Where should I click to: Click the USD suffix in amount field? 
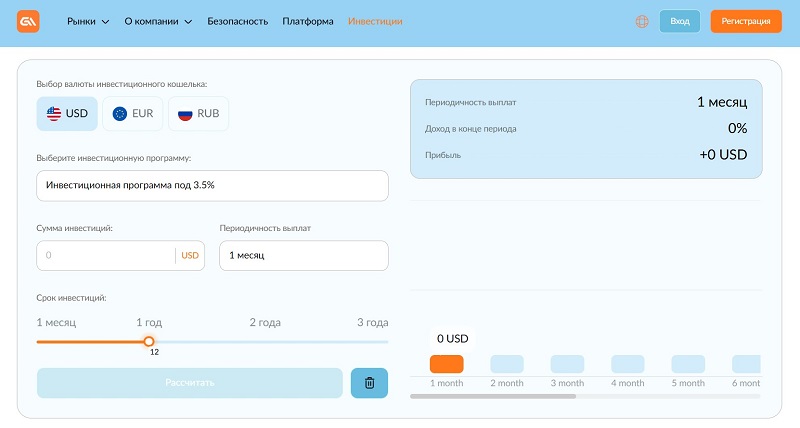pos(190,256)
